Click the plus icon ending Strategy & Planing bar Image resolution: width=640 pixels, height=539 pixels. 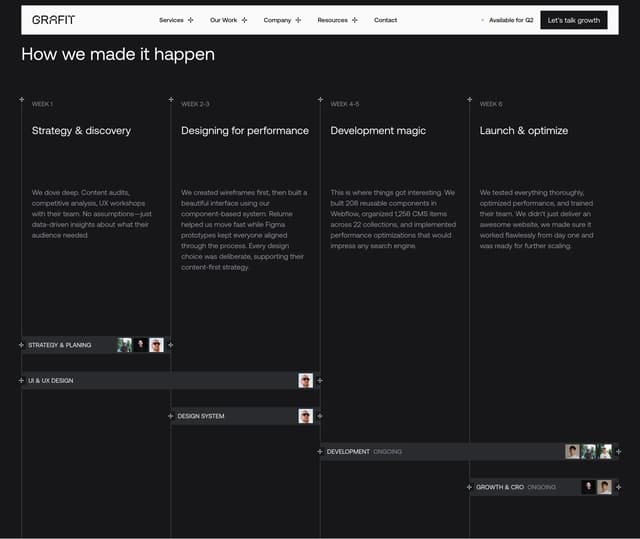coord(171,345)
